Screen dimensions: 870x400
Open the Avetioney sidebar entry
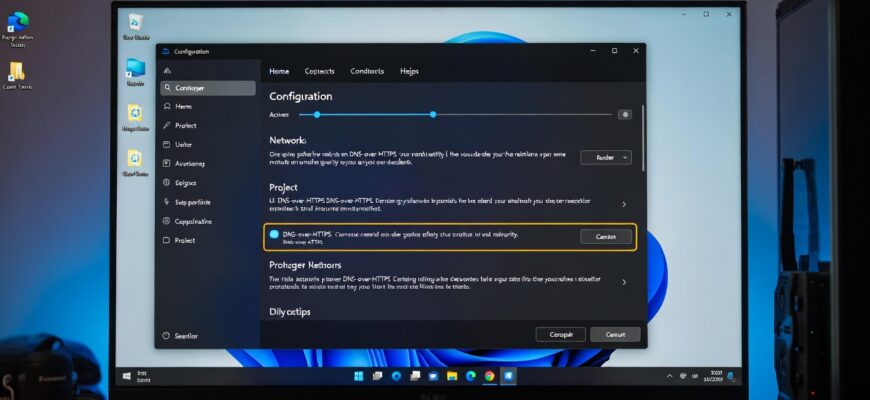click(208, 164)
